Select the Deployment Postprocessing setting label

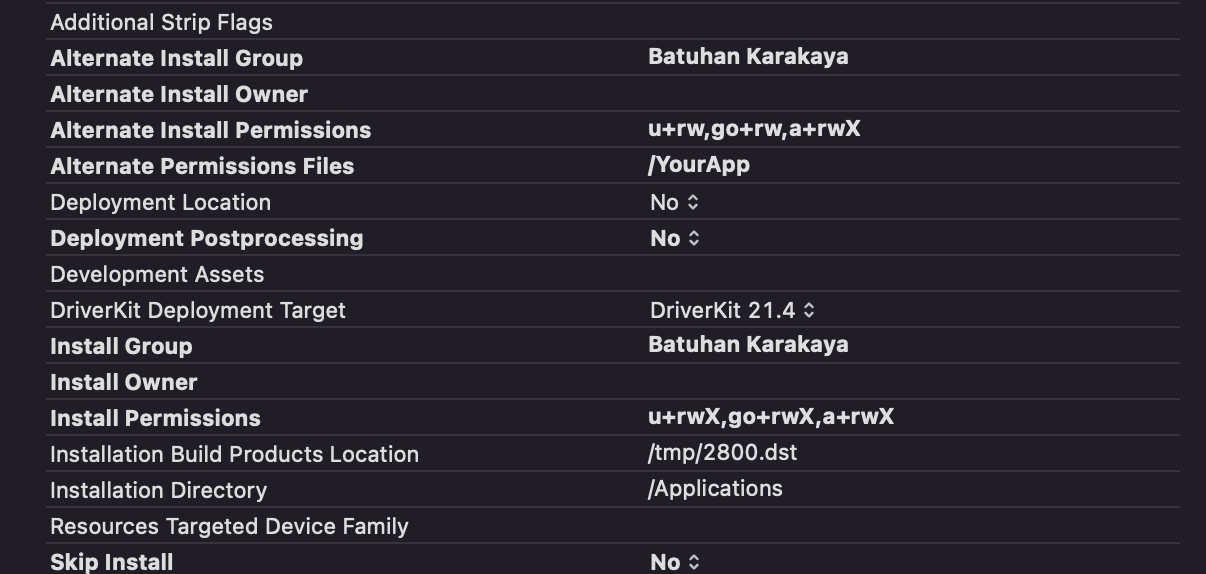[x=206, y=238]
